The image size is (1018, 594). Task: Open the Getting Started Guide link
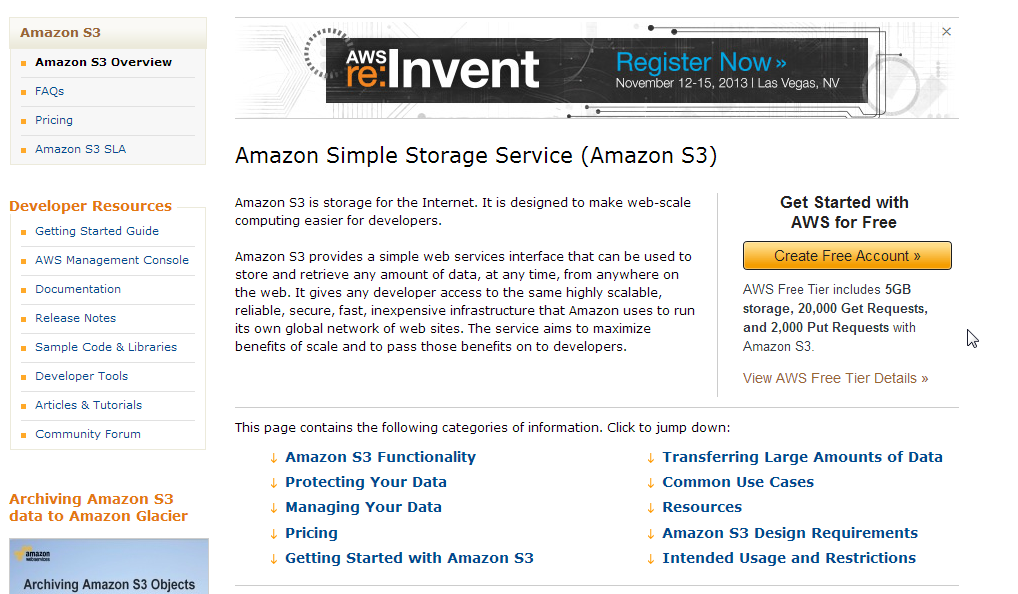tap(97, 231)
